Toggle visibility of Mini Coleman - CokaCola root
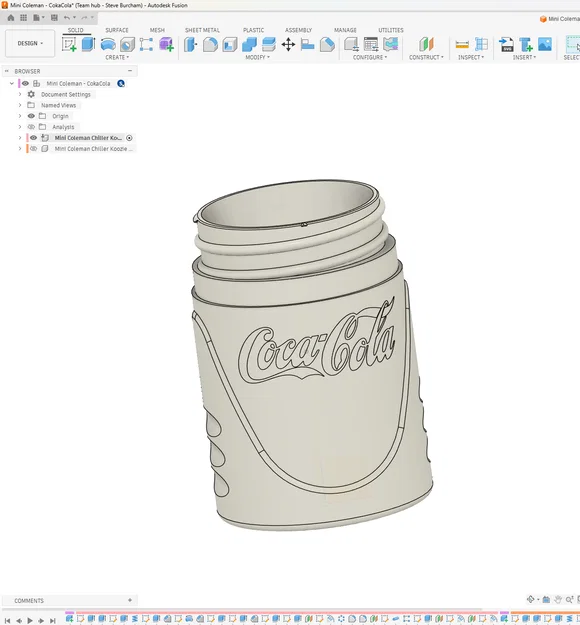The width and height of the screenshot is (580, 625). pos(25,83)
